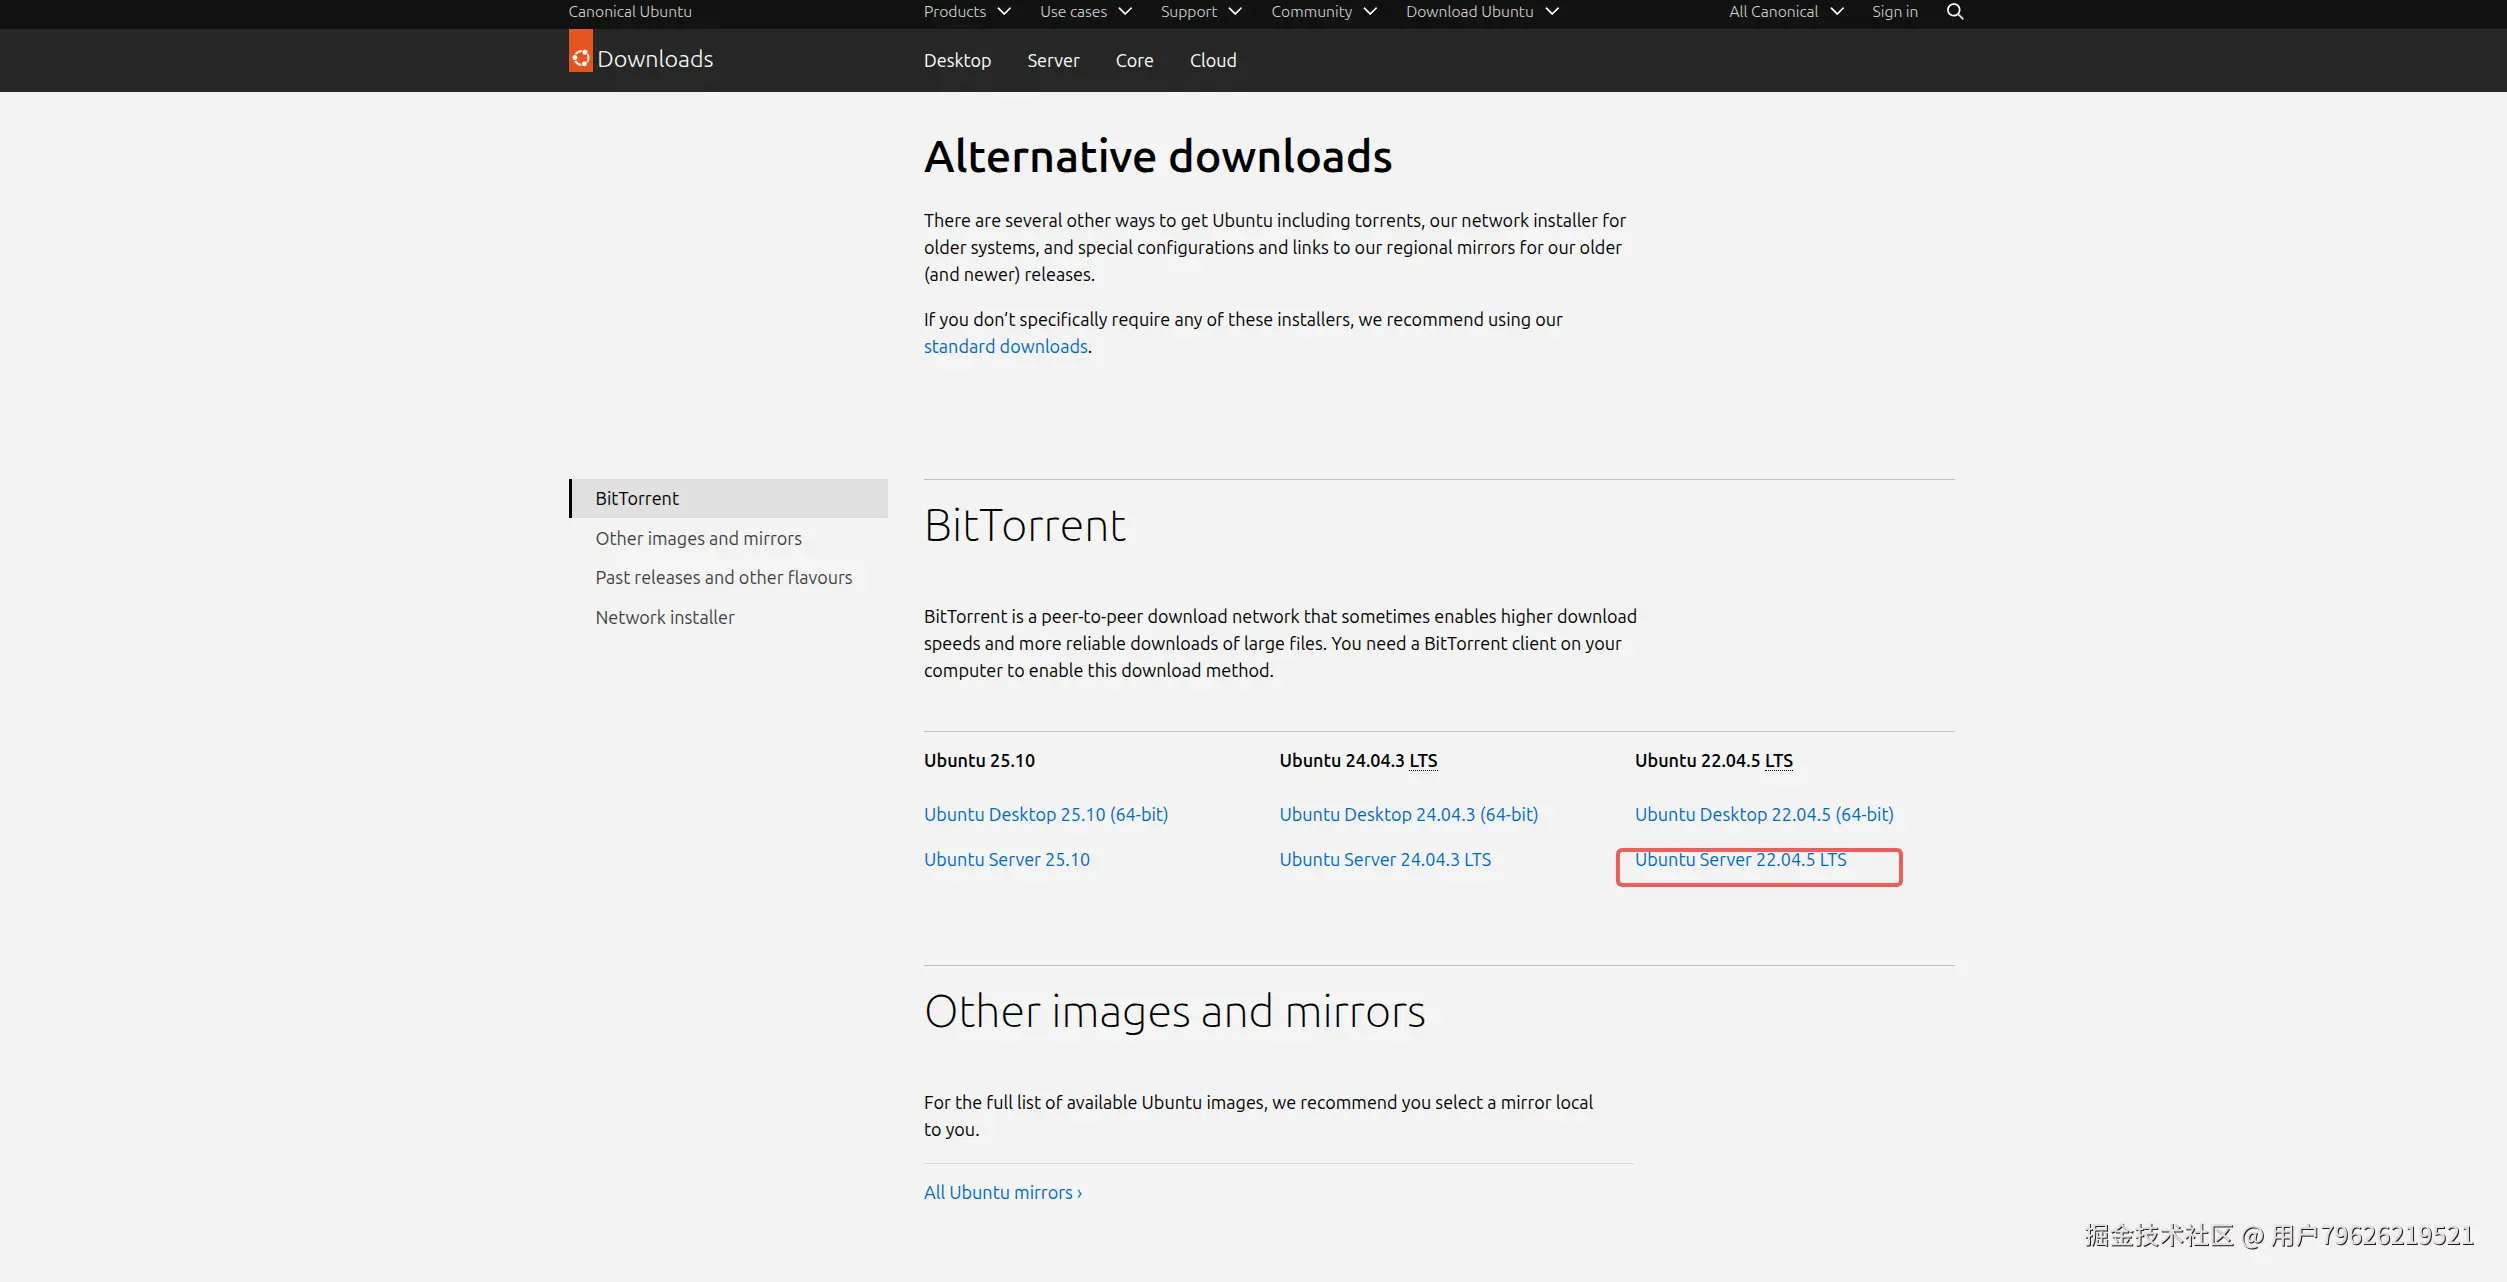Click the search magnifier icon
The image size is (2507, 1282).
[x=1954, y=12]
